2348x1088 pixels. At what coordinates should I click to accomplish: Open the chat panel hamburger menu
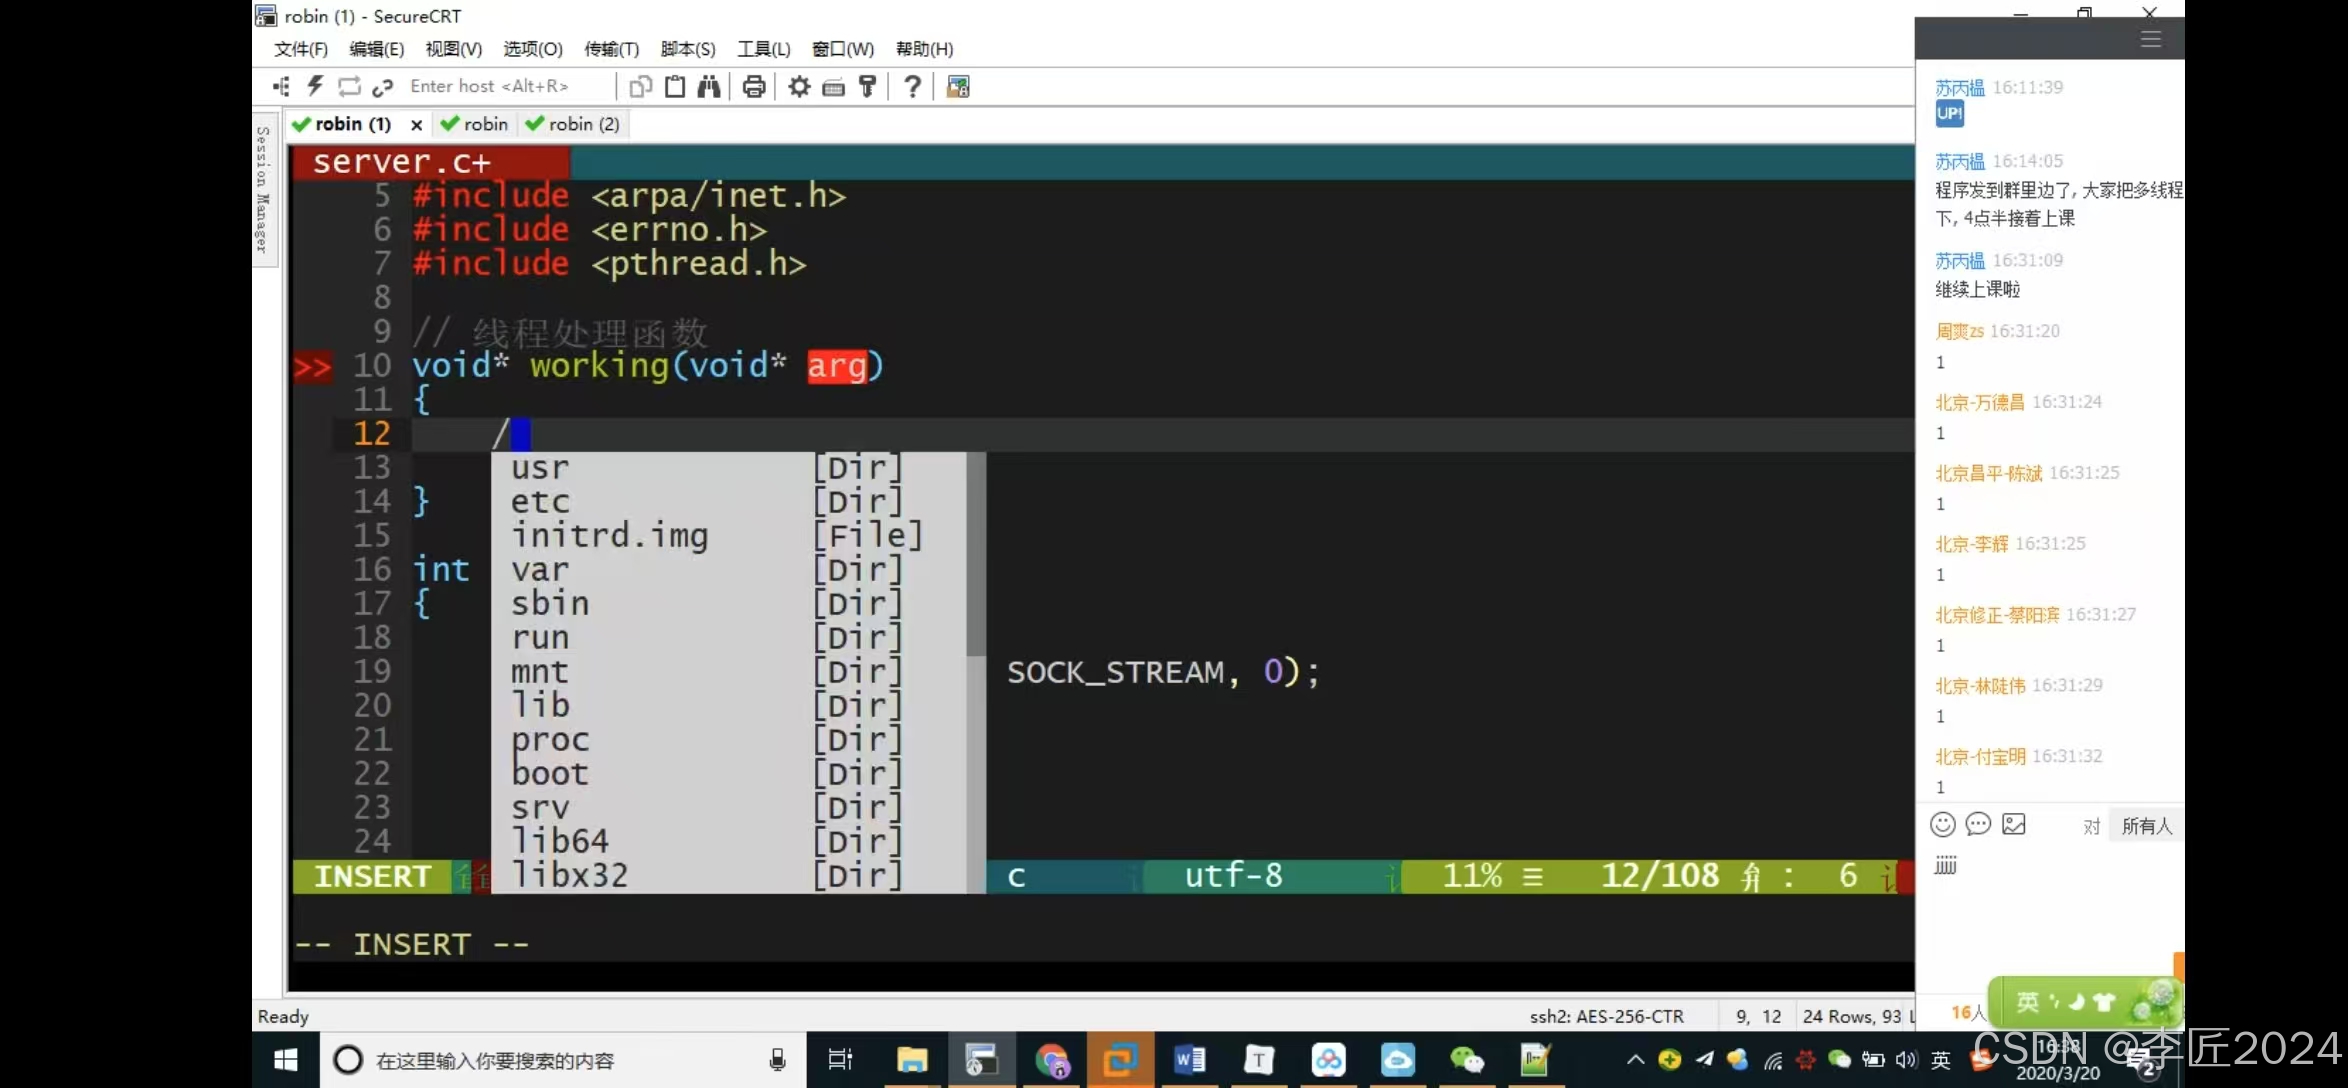[2150, 39]
